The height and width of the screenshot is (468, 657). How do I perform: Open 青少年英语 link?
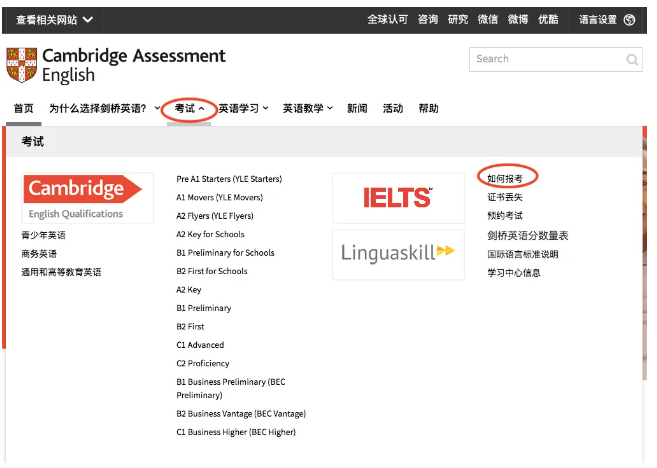tap(44, 235)
